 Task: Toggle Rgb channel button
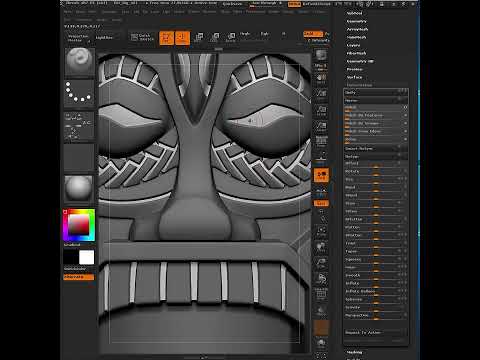click(264, 34)
